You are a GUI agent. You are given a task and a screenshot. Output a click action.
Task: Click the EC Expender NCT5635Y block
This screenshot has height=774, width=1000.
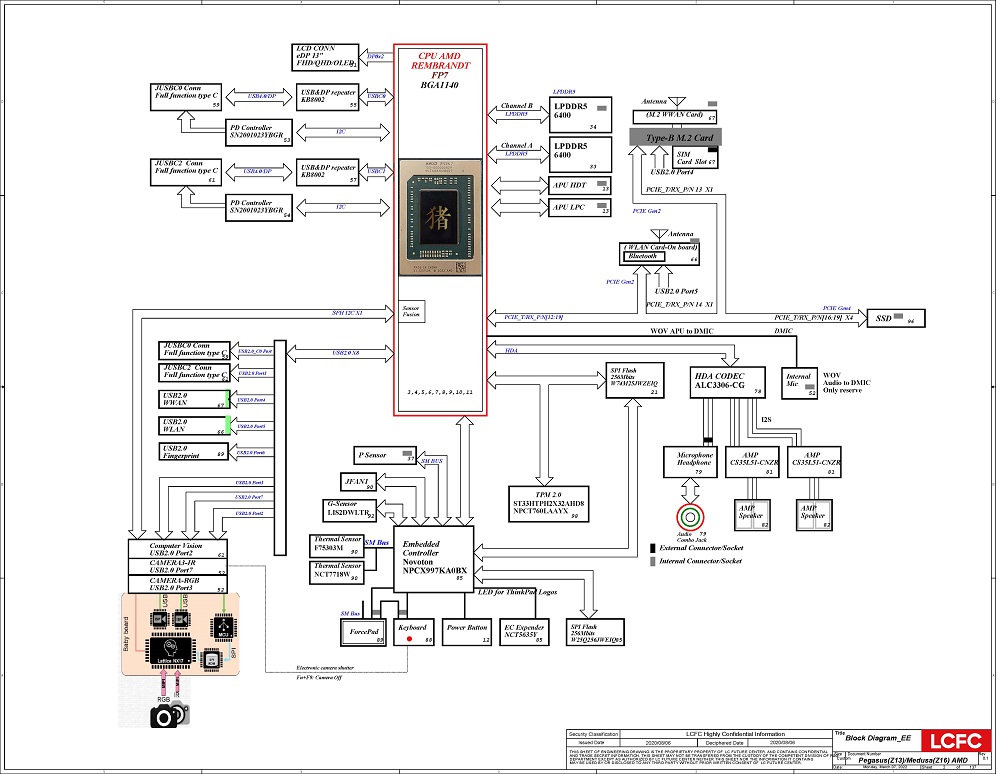click(524, 632)
